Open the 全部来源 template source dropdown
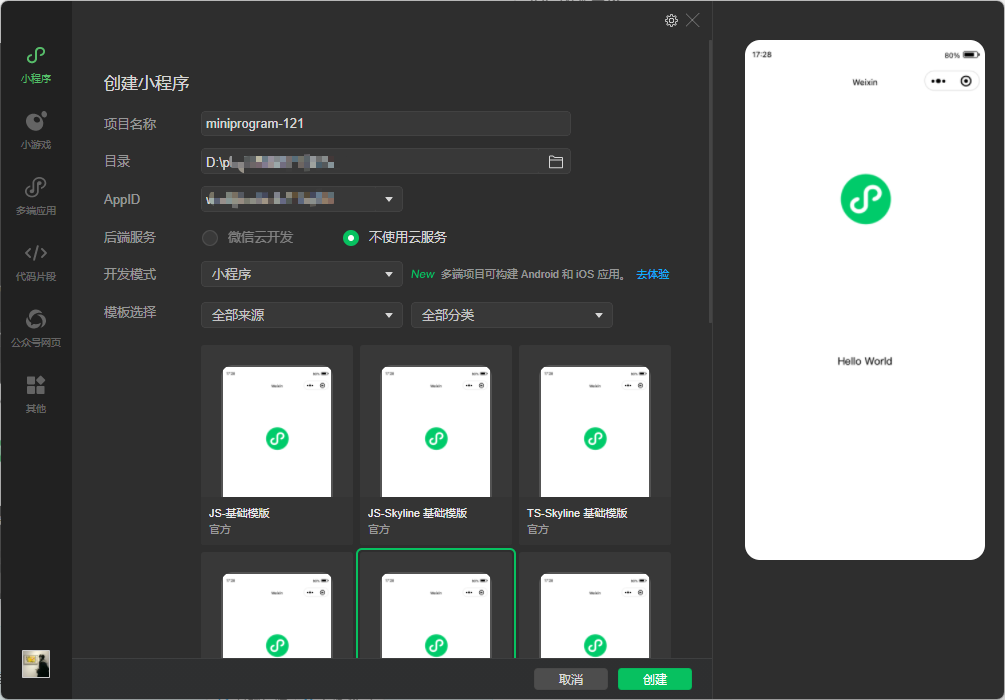The width and height of the screenshot is (1005, 700). (302, 315)
